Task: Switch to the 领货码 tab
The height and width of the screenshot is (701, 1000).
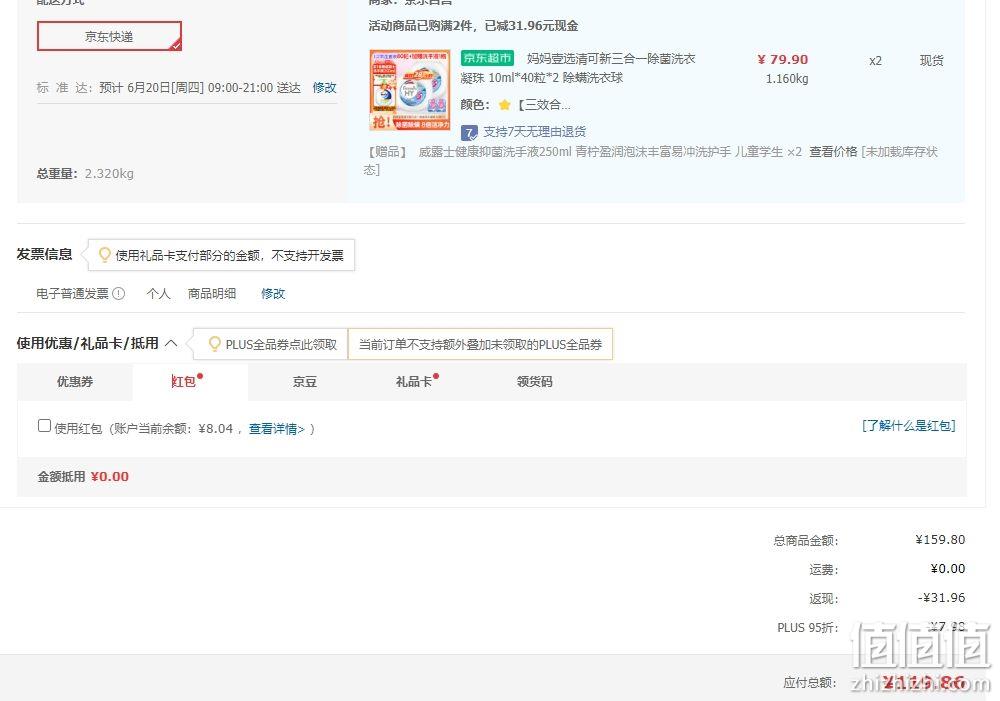Action: pos(534,381)
